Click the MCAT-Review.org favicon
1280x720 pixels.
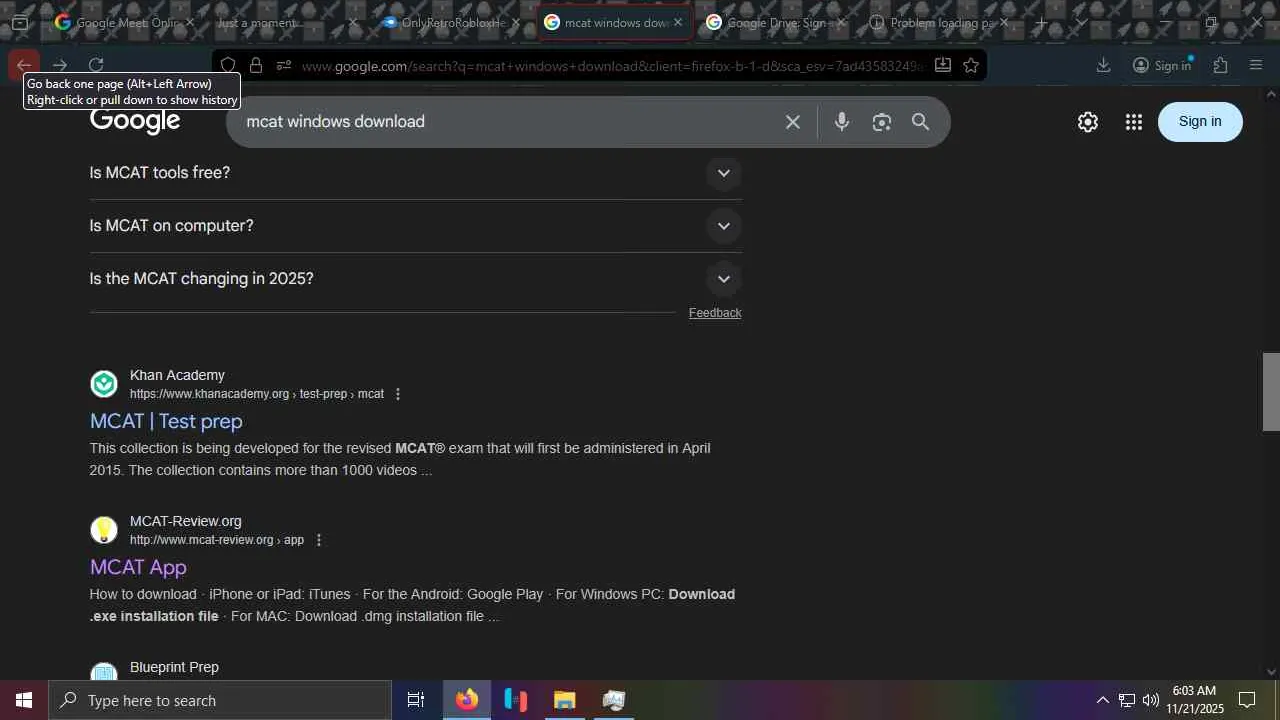tap(104, 530)
